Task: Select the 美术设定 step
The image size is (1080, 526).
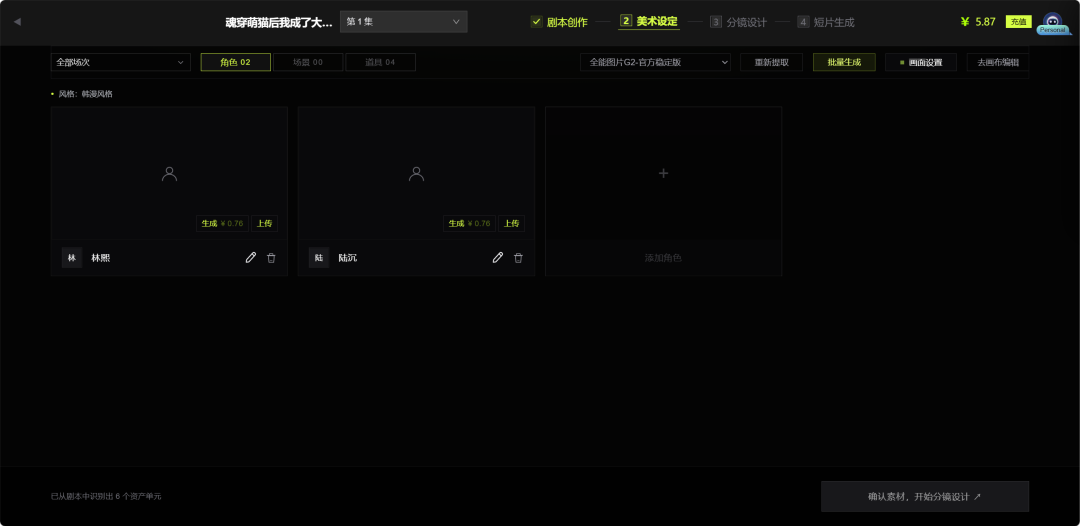Action: coord(649,21)
